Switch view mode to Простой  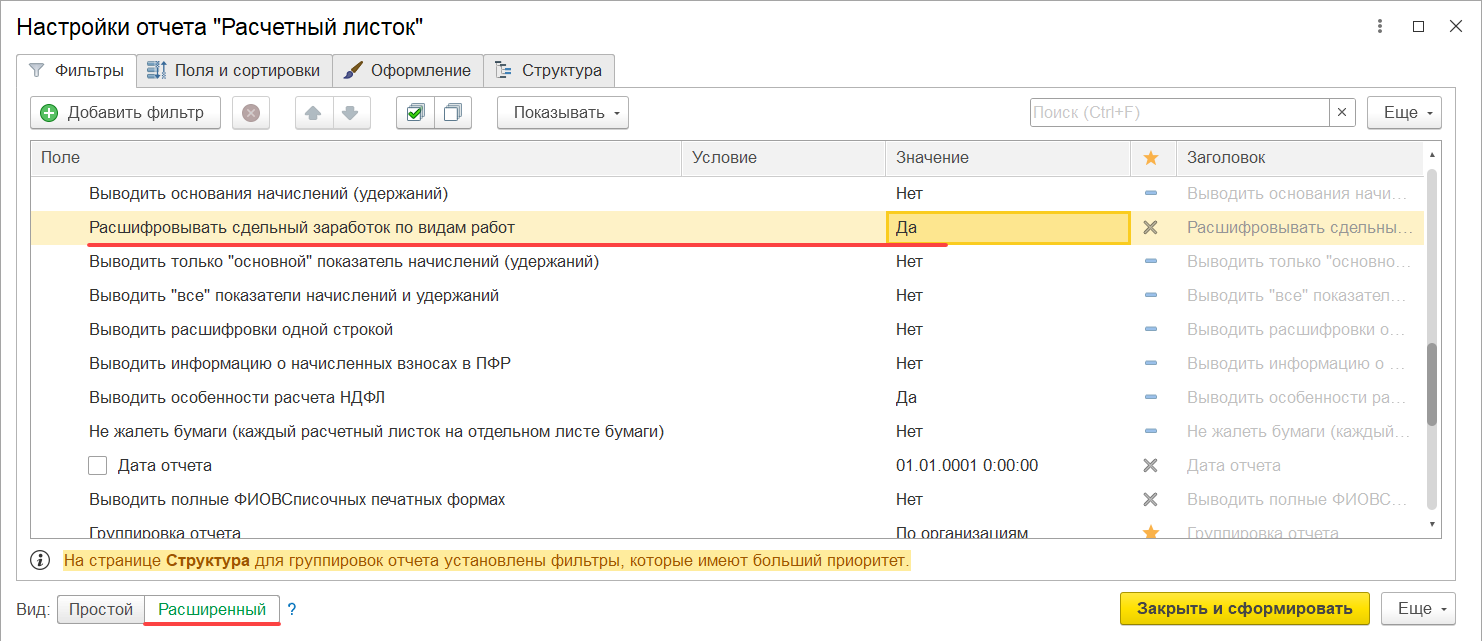click(x=101, y=609)
